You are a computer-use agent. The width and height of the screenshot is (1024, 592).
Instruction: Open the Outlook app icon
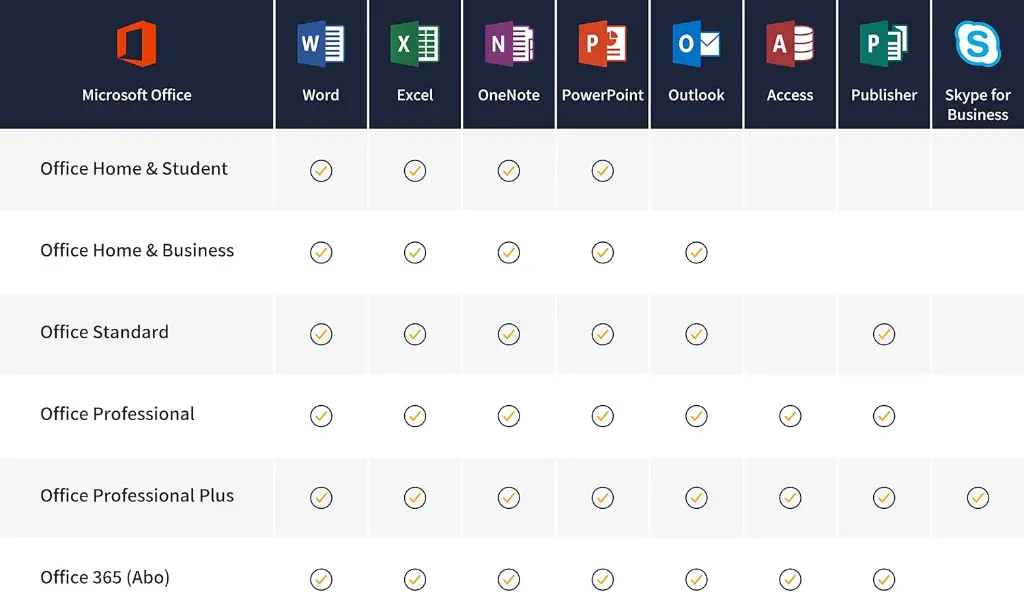tap(696, 45)
